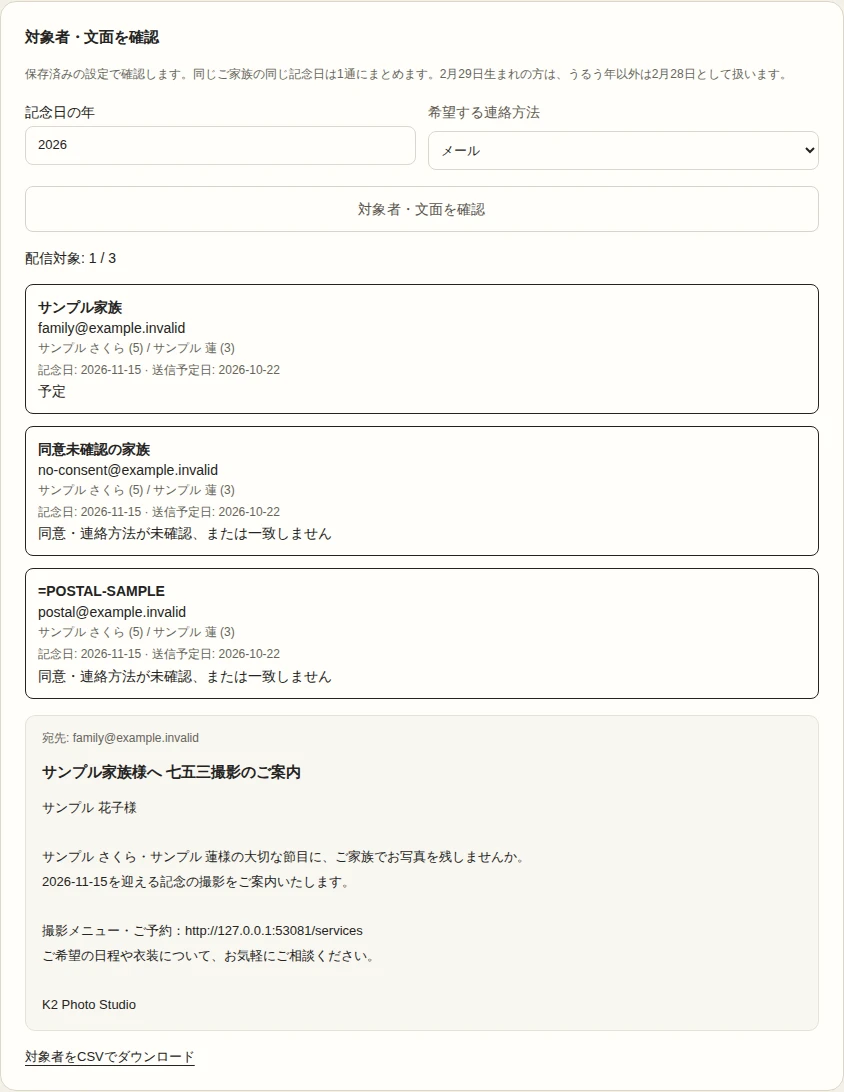This screenshot has width=844, height=1092.
Task: Click the preview line ending お気軽にご相談ください
Action: [210, 956]
